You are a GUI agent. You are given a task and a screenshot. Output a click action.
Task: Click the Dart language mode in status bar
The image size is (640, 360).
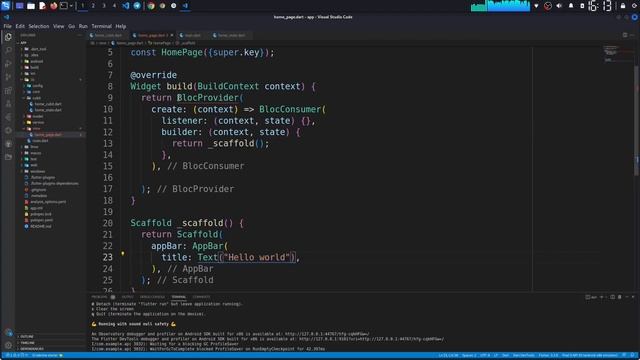click(505, 356)
